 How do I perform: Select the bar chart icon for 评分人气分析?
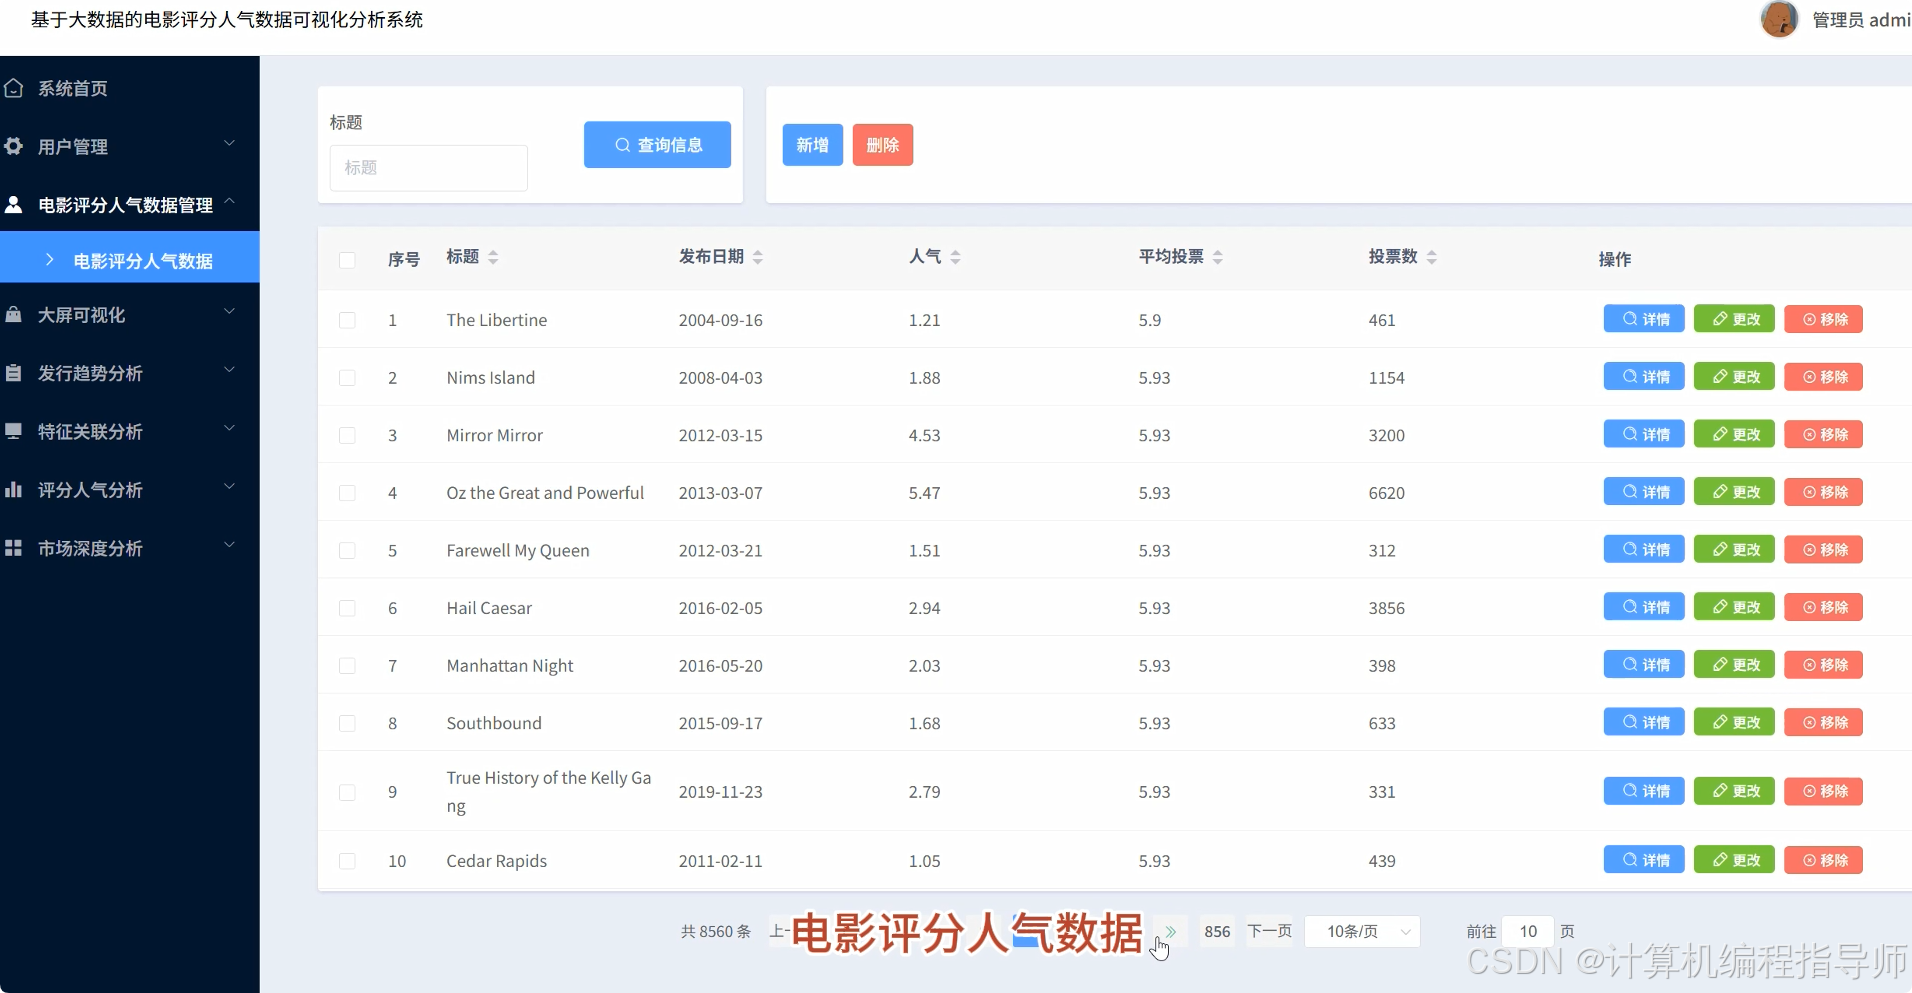coord(14,489)
